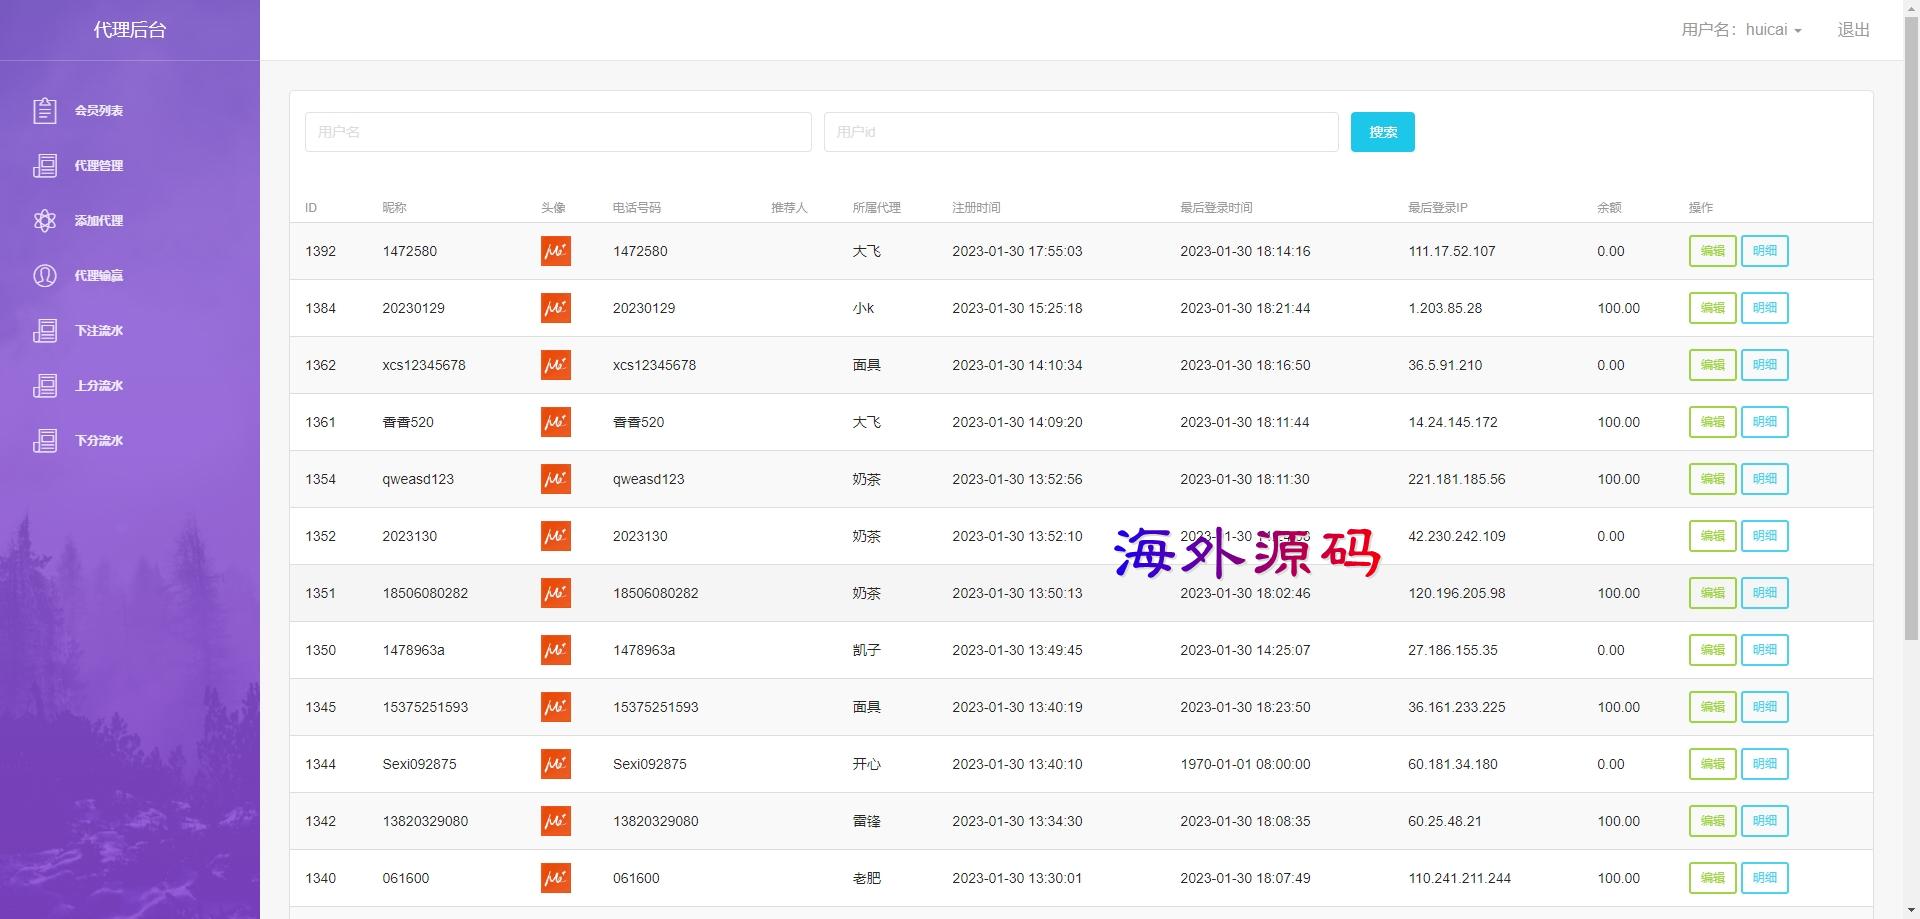1920x919 pixels.
Task: Click the 最后登录IP column header
Action: [x=1438, y=208]
